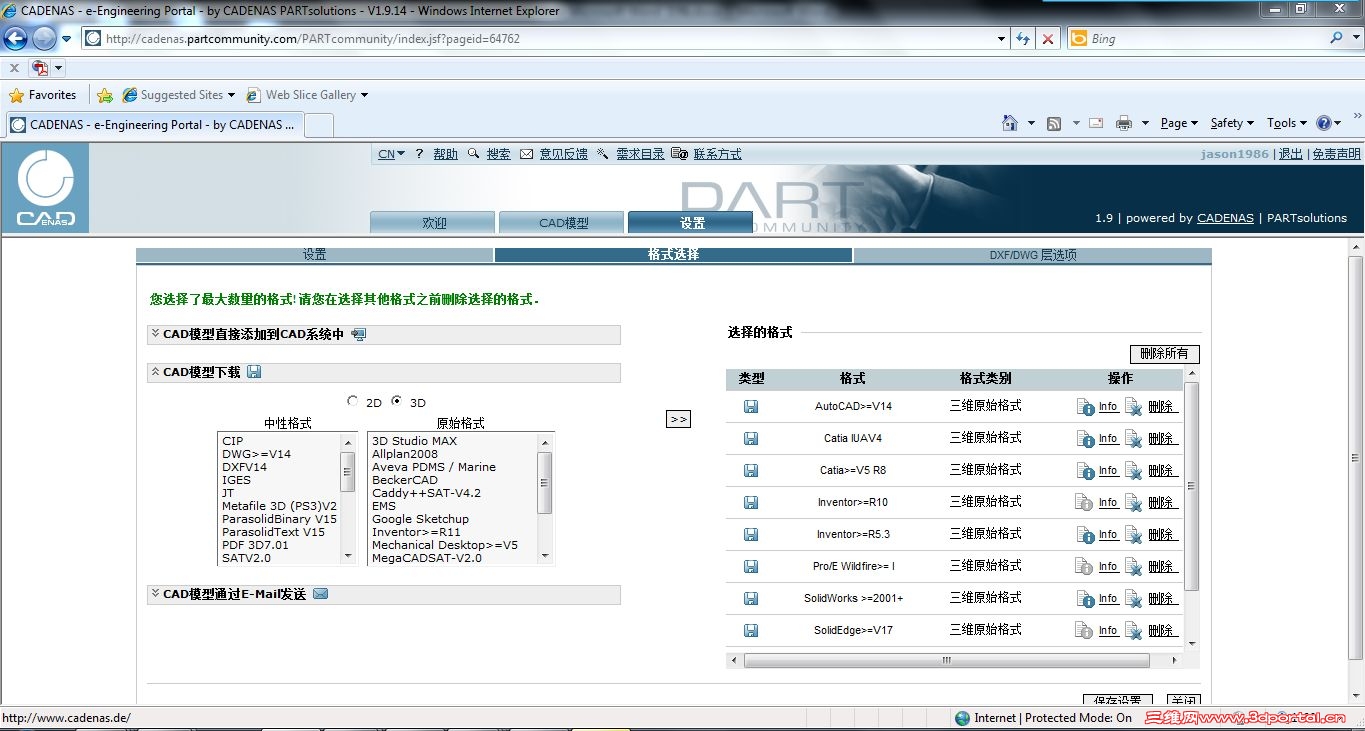Viewport: 1365px width, 731px height.
Task: Click the envelope icon beside the E-Mail发送 heading
Action: pos(321,594)
